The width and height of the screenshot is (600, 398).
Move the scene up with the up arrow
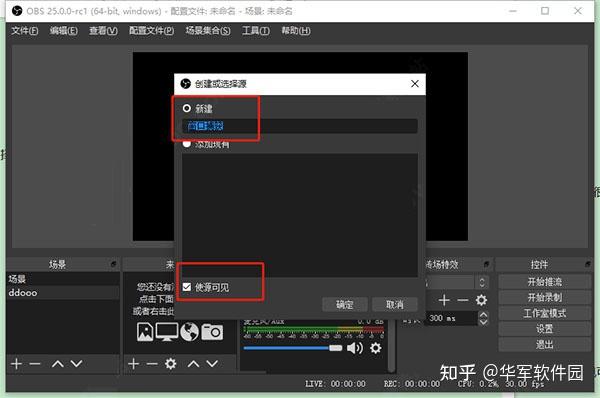[57, 364]
